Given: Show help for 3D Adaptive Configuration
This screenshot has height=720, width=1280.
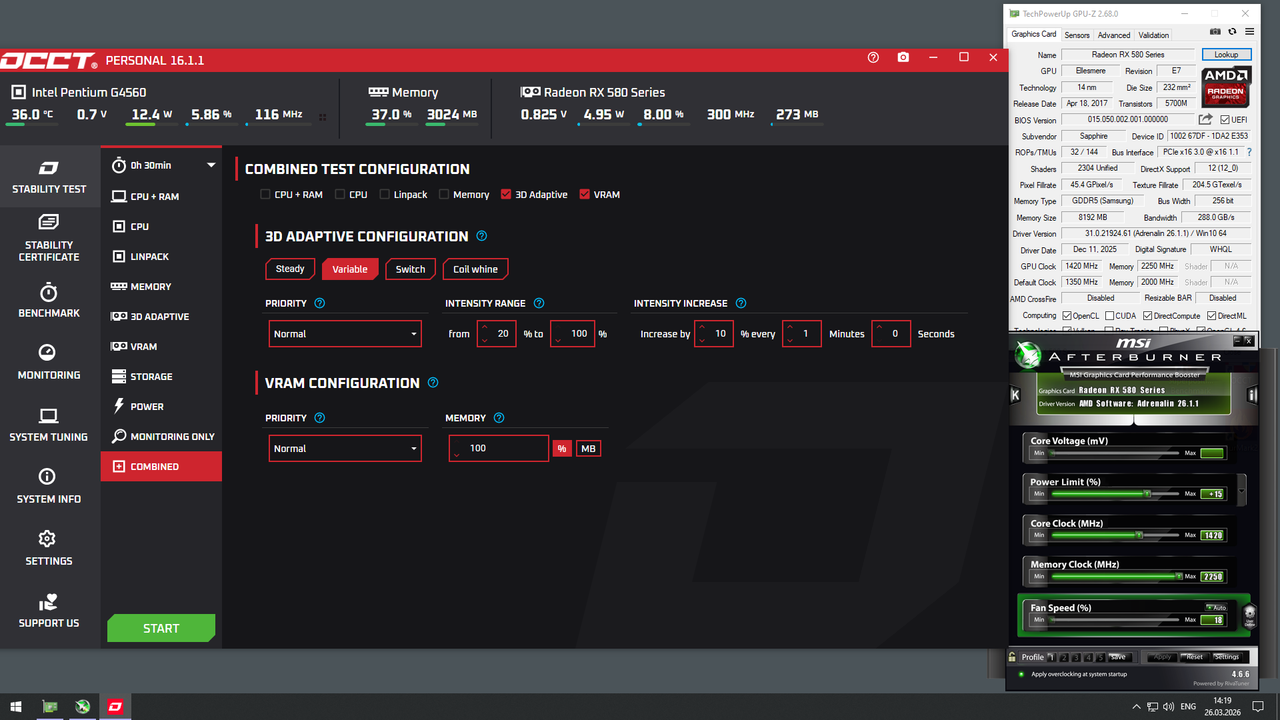Looking at the screenshot, I should click(x=482, y=236).
